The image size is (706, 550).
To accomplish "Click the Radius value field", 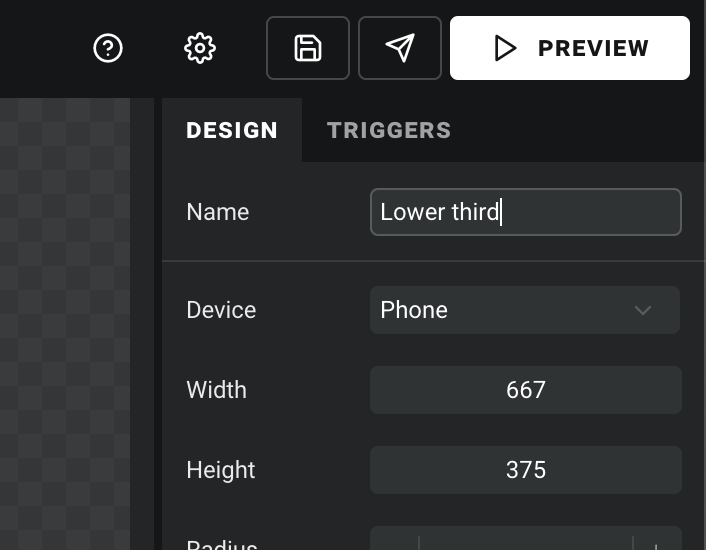I will click(x=526, y=542).
